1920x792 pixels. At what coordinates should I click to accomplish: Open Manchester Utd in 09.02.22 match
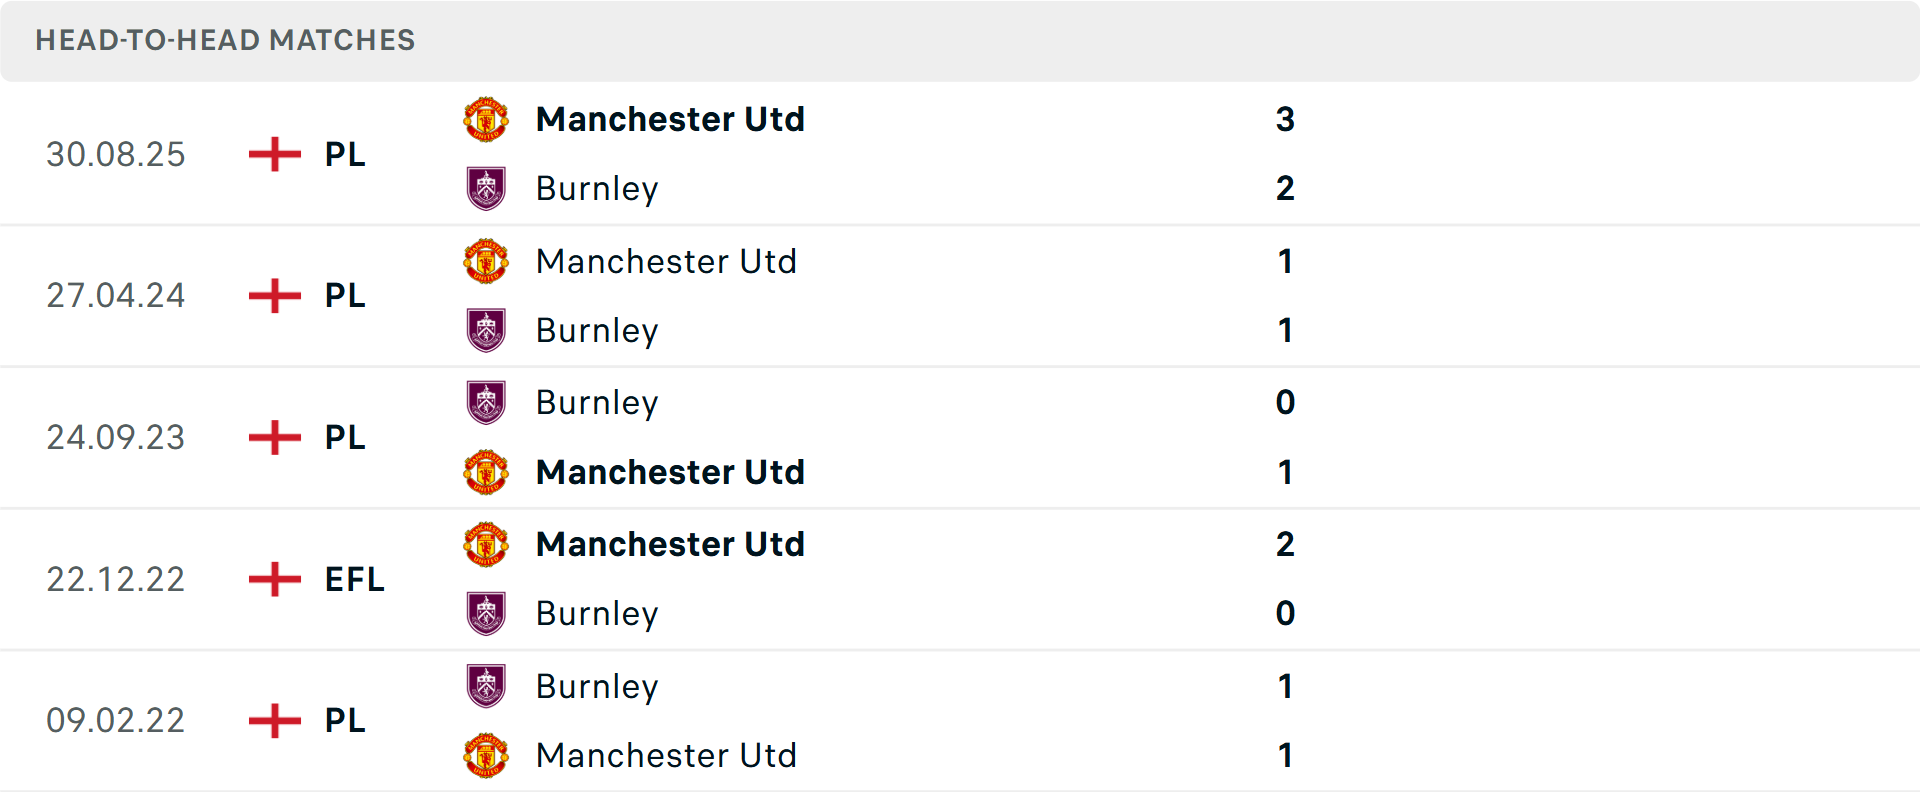pyautogui.click(x=666, y=756)
